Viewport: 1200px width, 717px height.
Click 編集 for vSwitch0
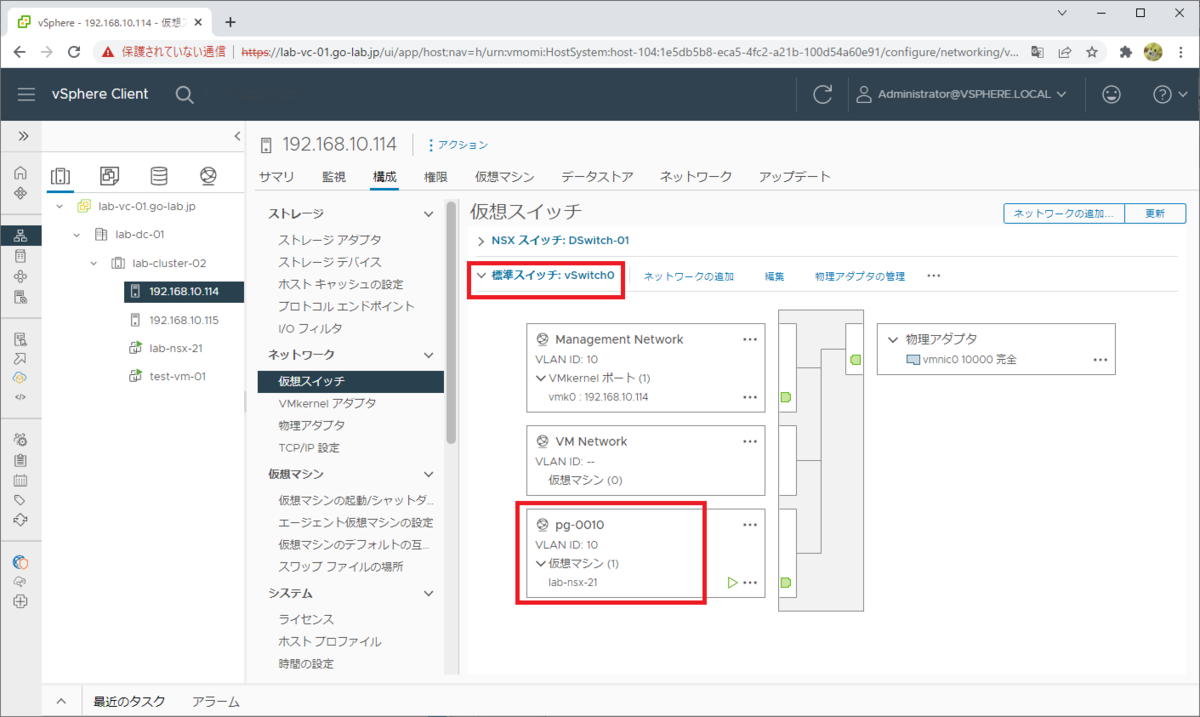(x=774, y=276)
